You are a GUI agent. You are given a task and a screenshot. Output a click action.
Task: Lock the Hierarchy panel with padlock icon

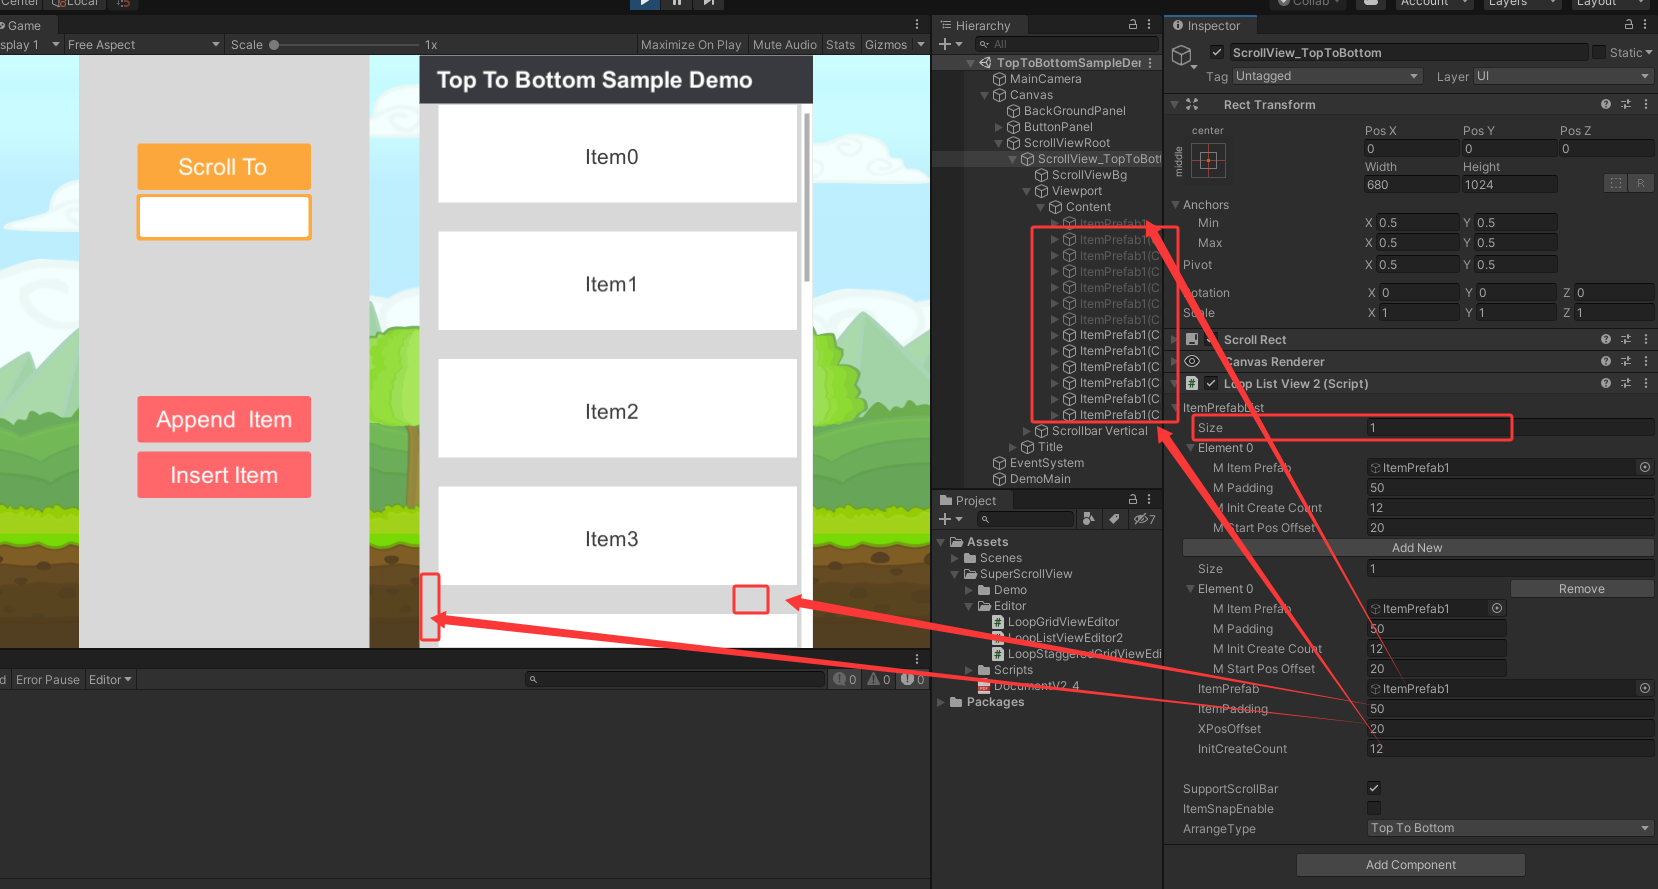click(x=1133, y=24)
